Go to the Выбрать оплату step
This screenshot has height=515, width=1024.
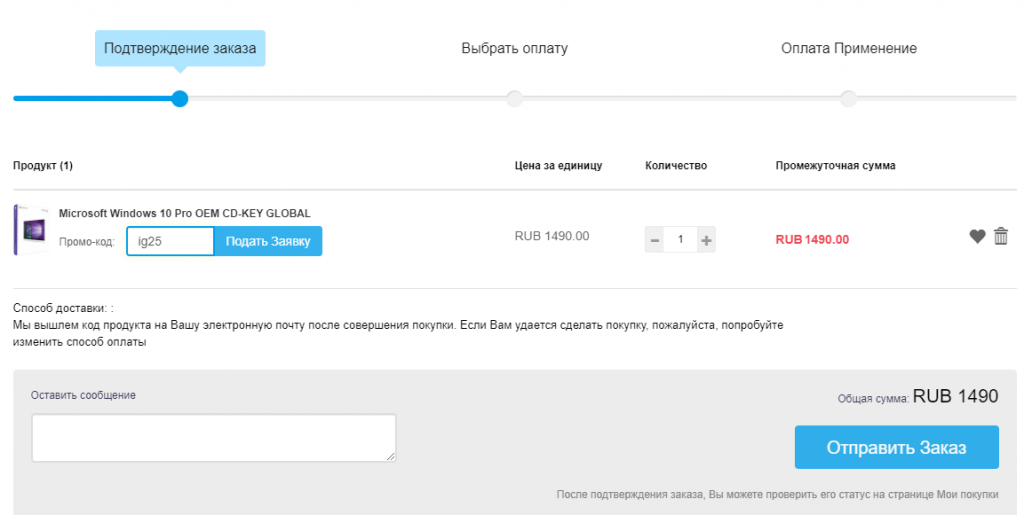[x=514, y=48]
